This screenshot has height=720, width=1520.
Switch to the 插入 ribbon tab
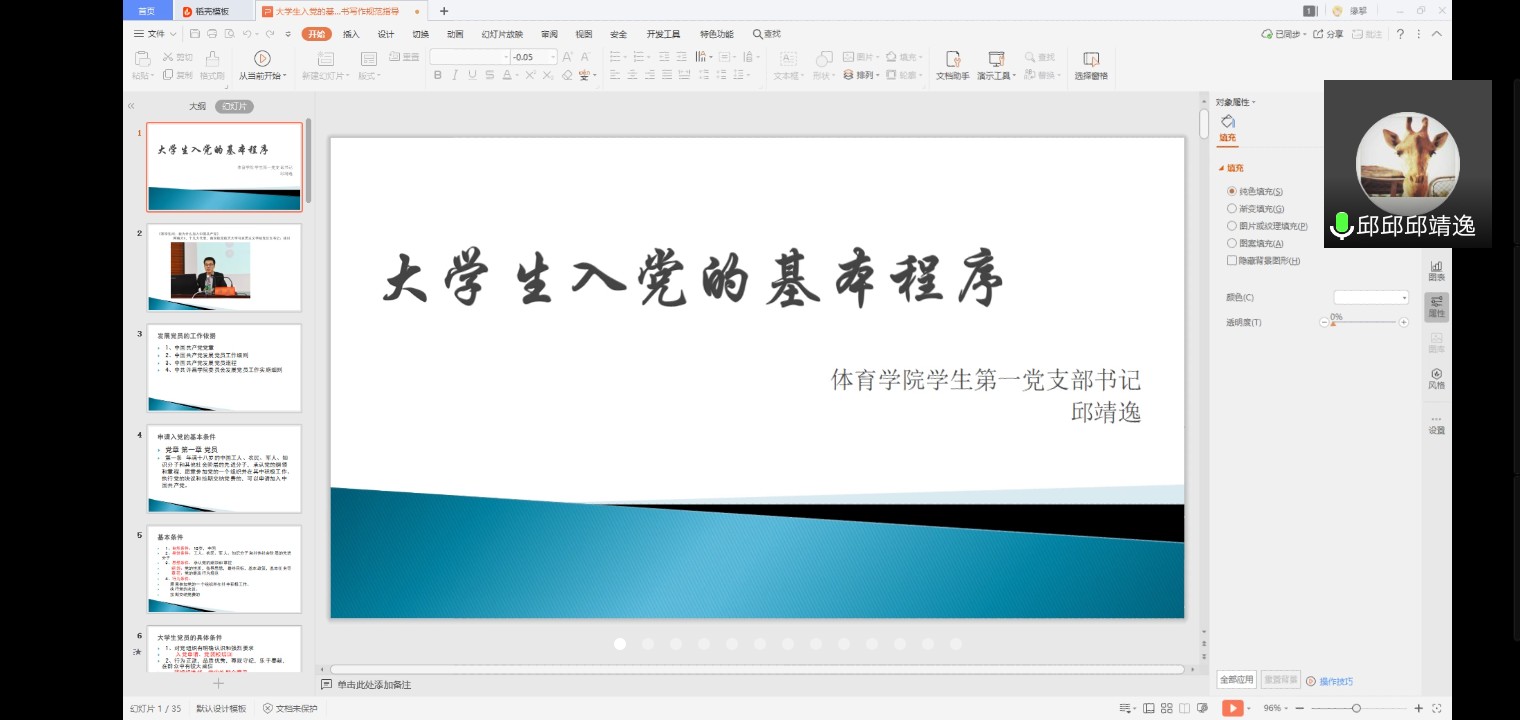coord(351,34)
